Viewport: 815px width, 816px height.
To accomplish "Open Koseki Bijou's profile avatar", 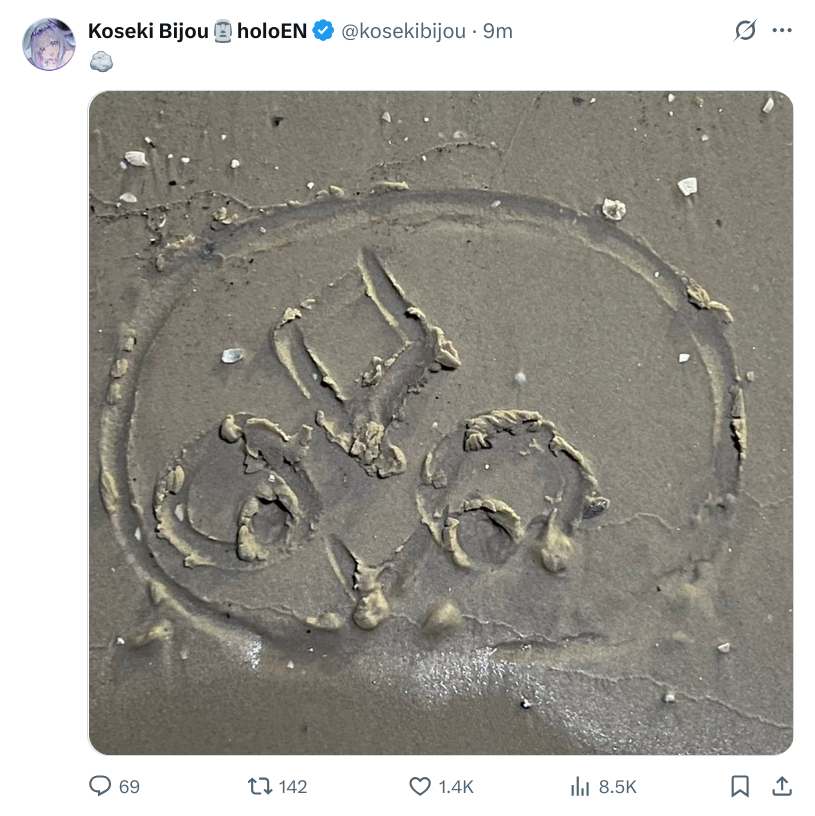I will tap(49, 44).
